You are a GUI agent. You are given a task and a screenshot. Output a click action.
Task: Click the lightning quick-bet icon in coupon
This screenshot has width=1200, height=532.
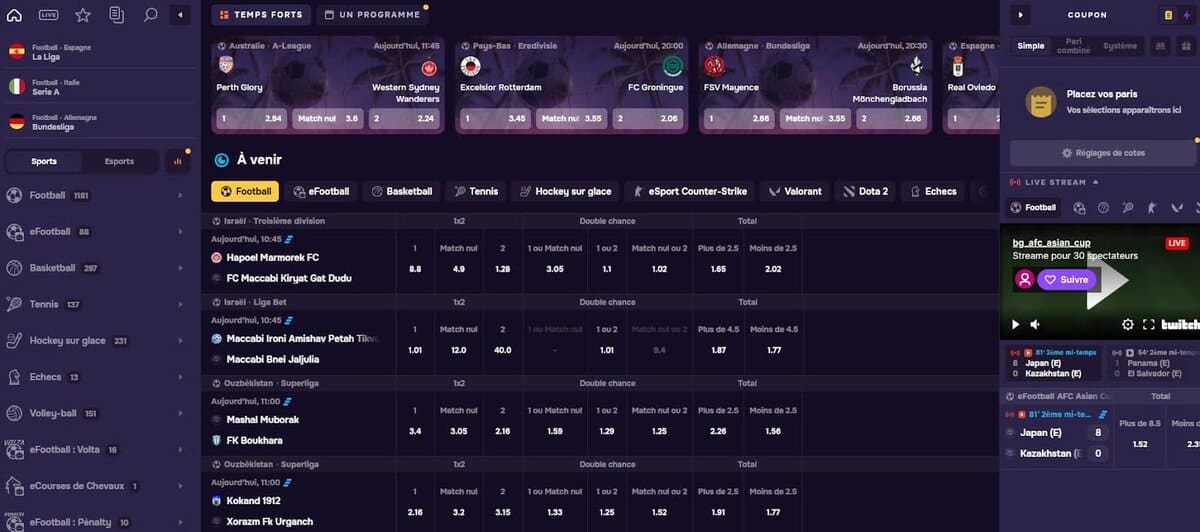(x=1188, y=15)
